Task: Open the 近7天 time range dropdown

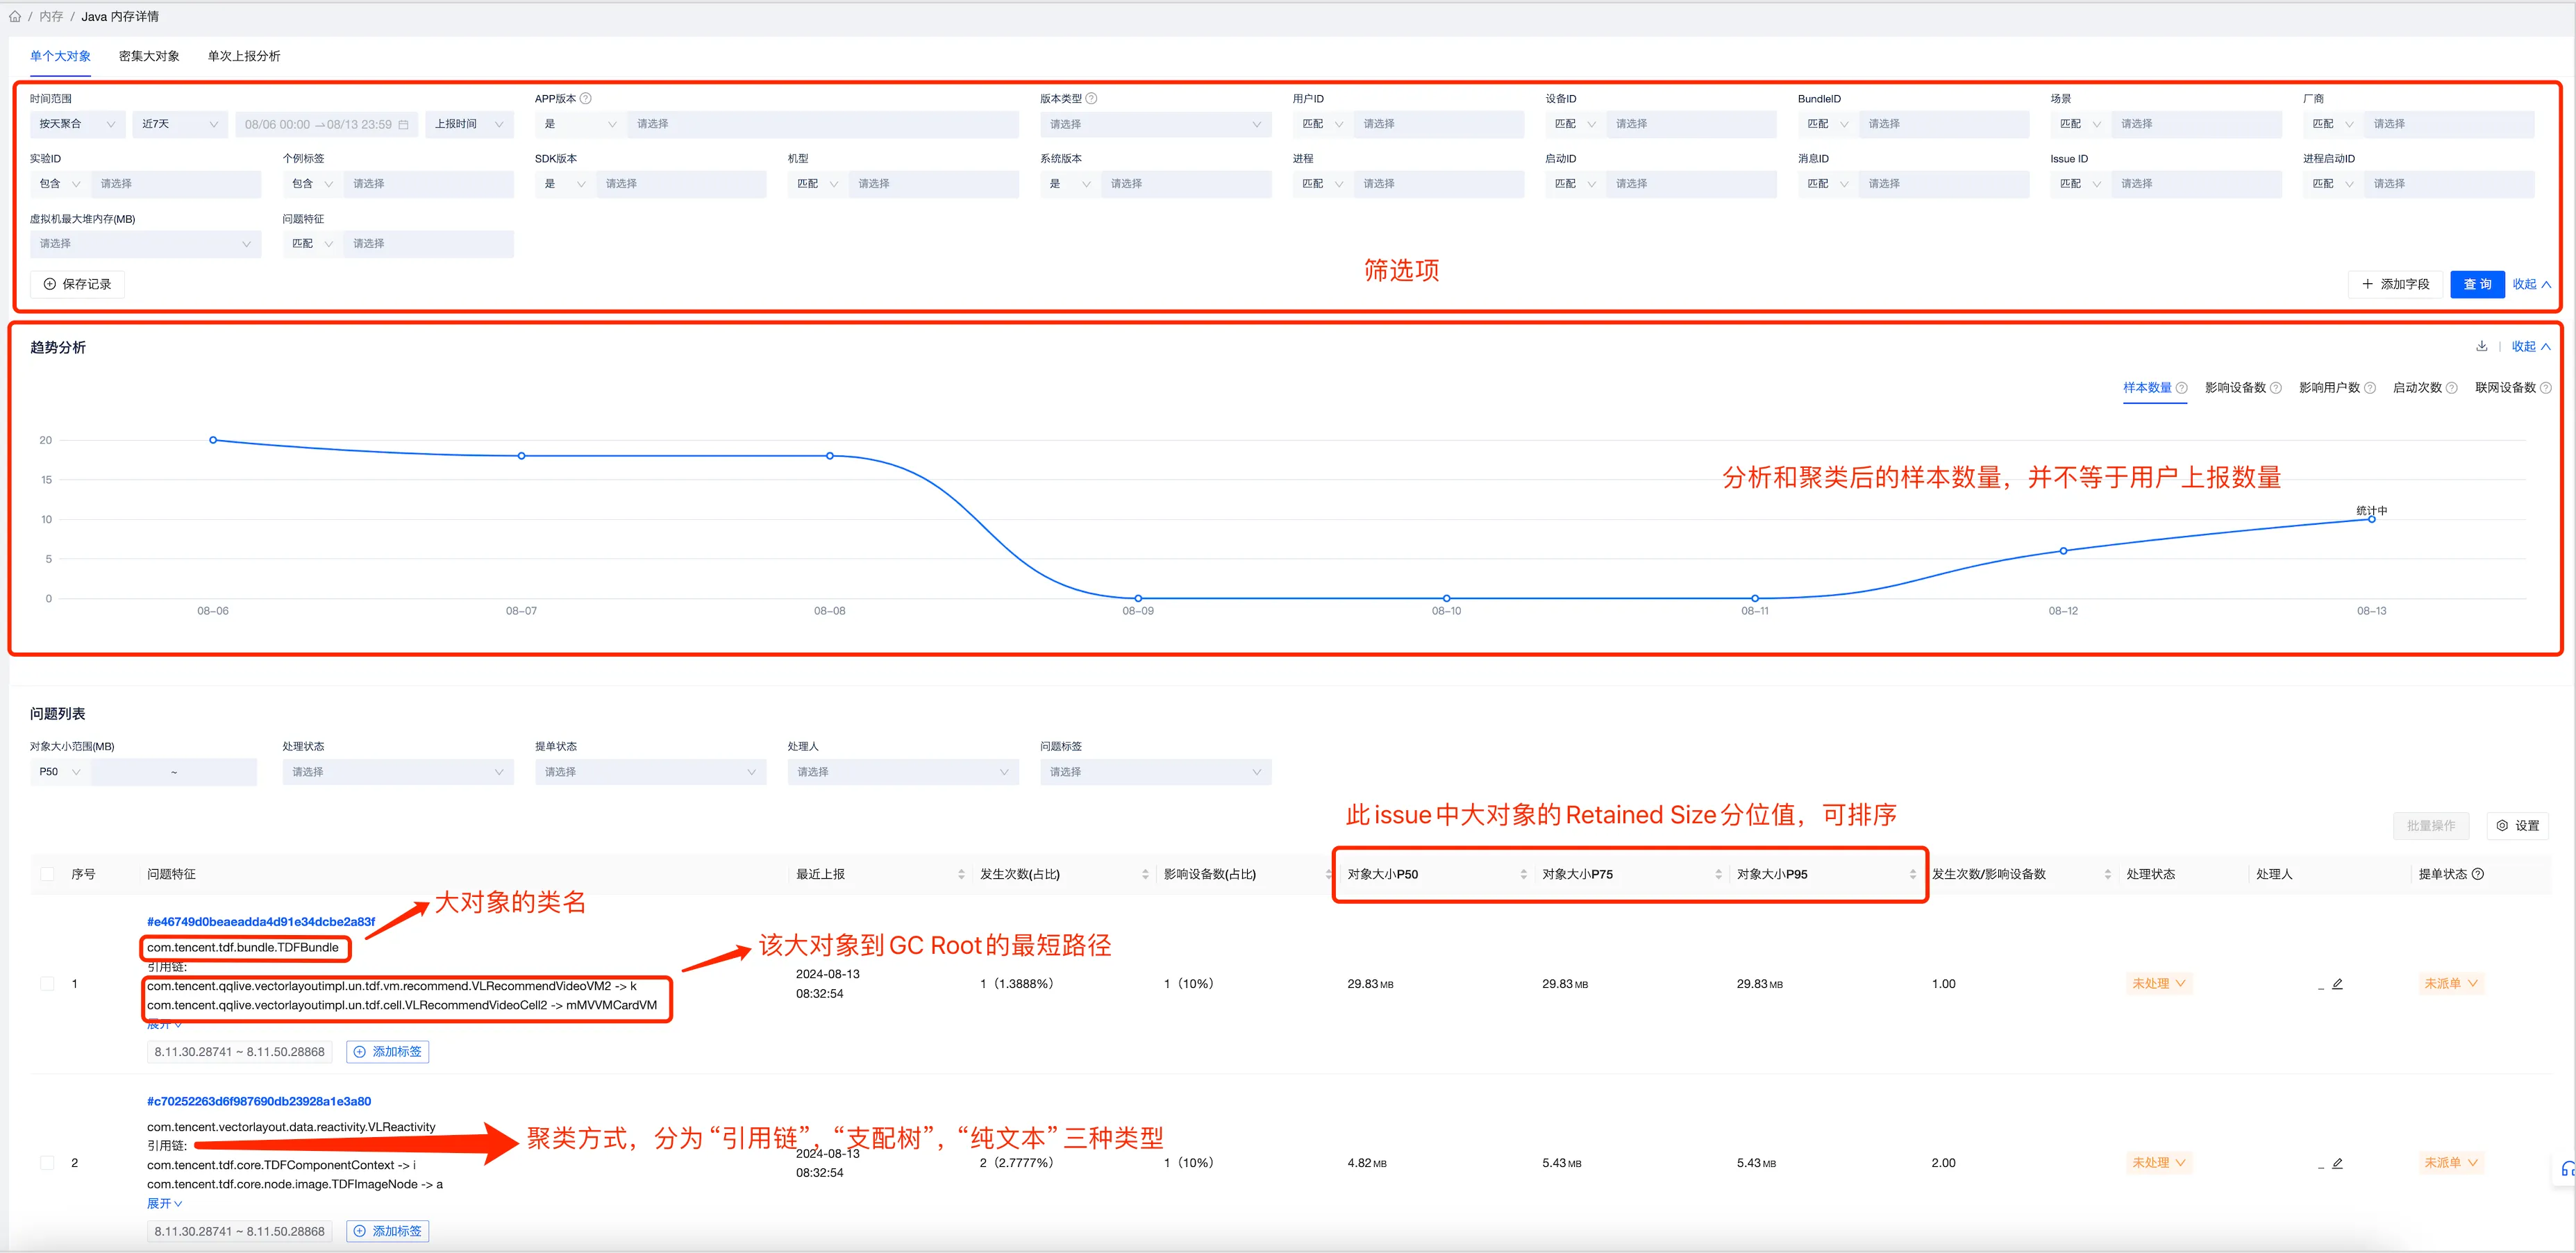Action: tap(179, 124)
